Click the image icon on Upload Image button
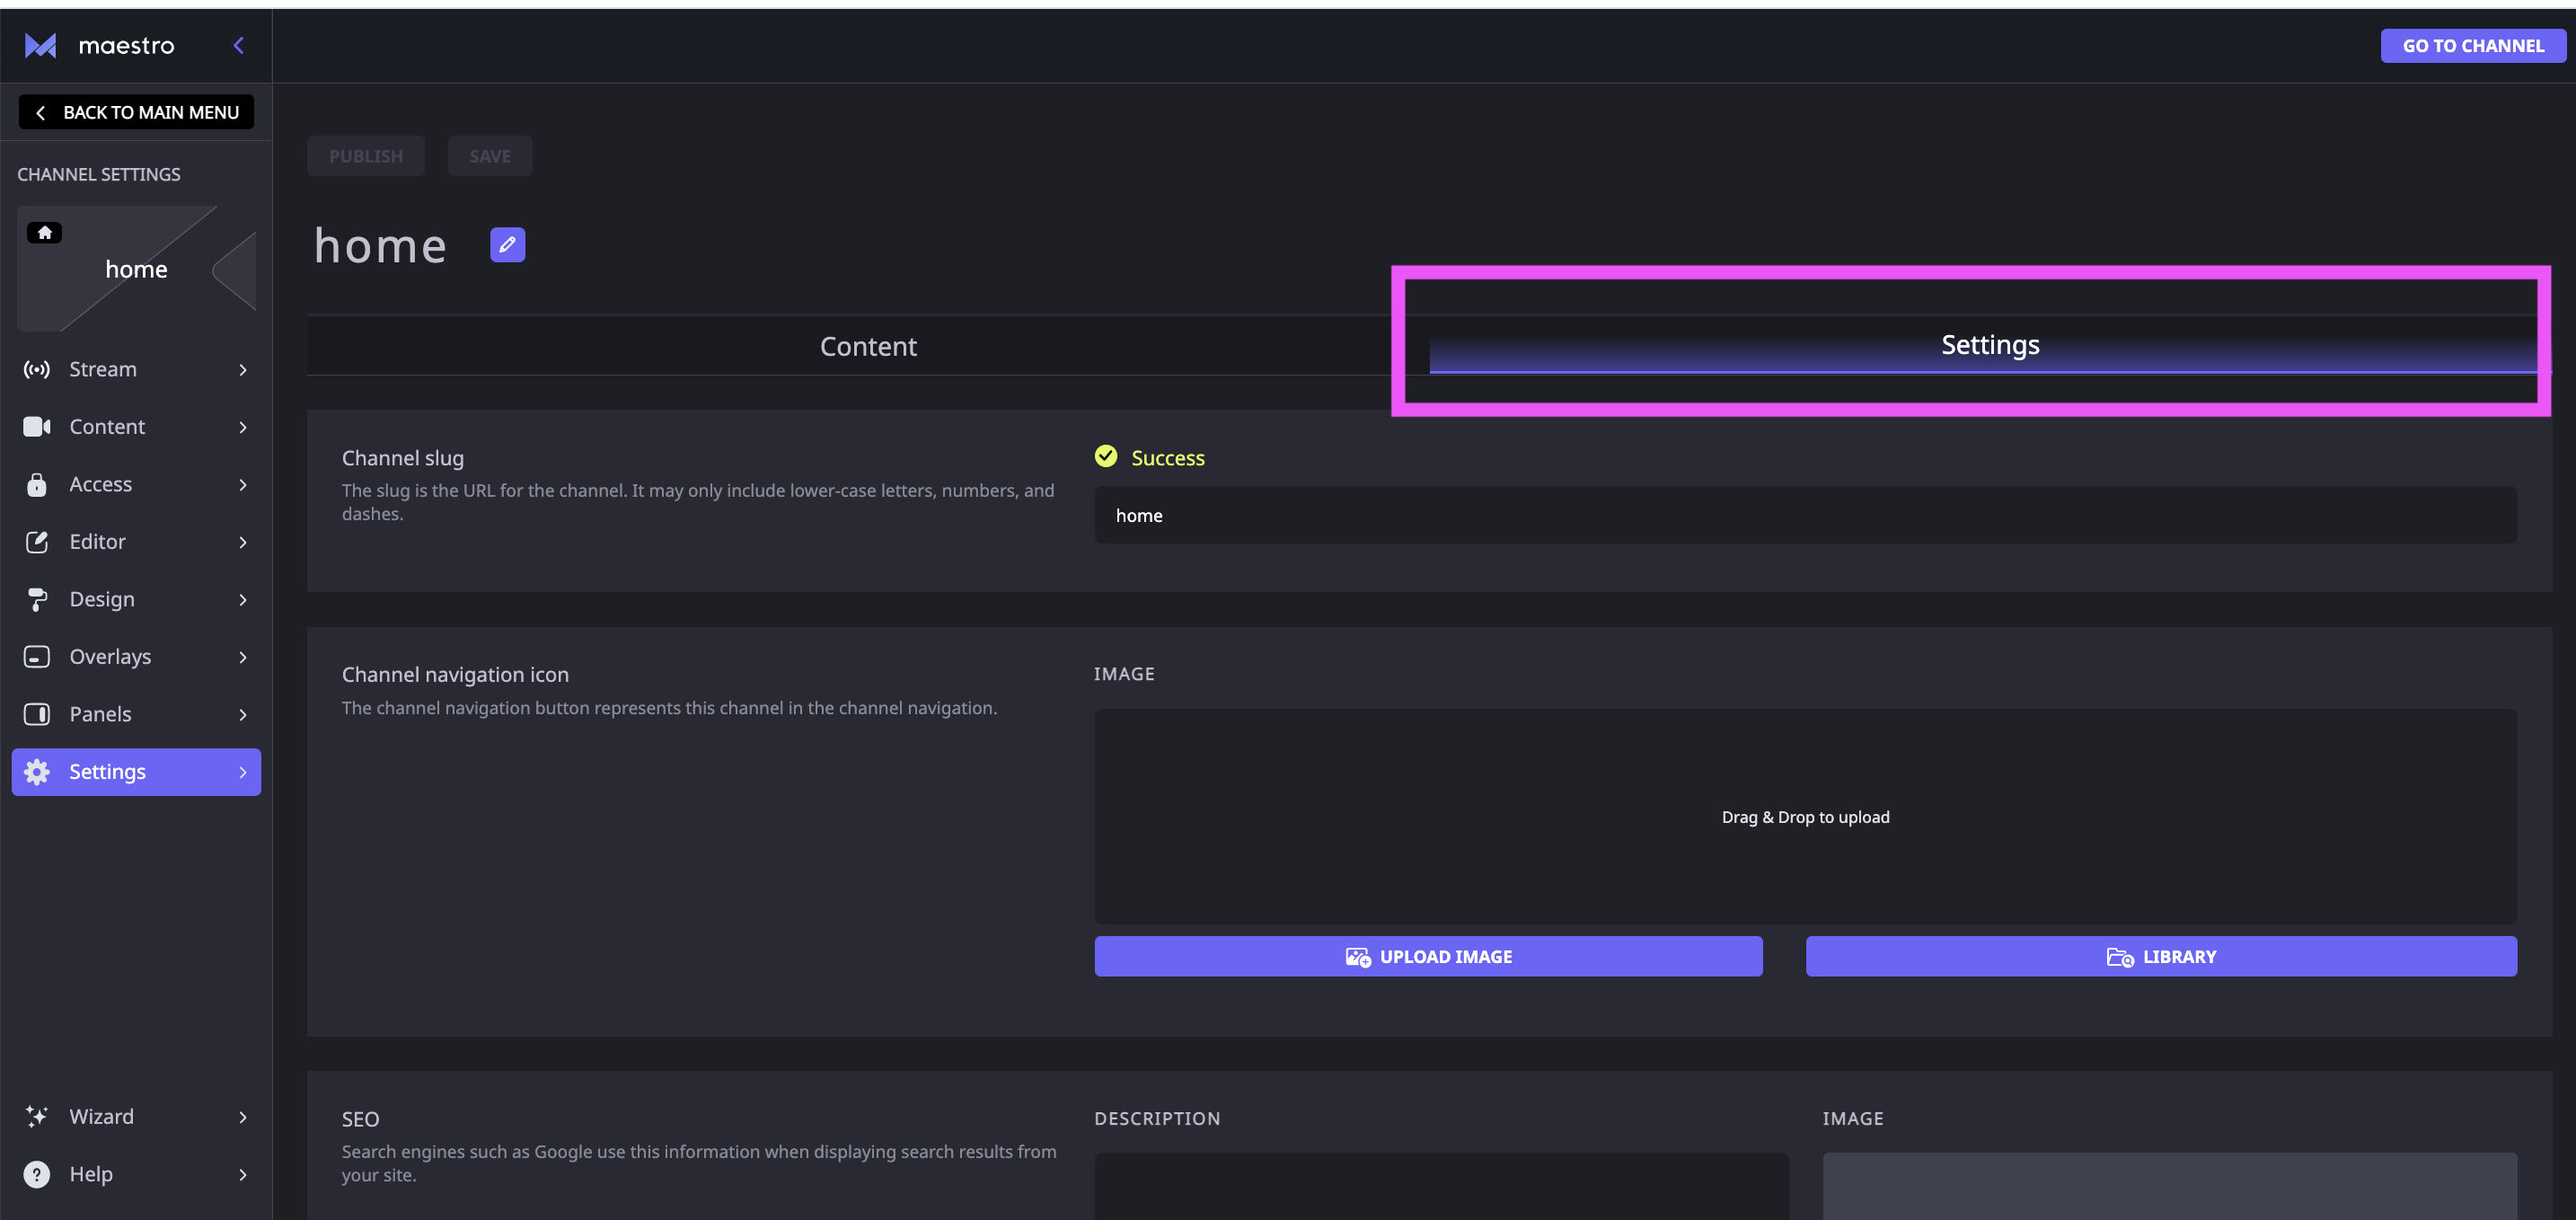 click(1358, 957)
